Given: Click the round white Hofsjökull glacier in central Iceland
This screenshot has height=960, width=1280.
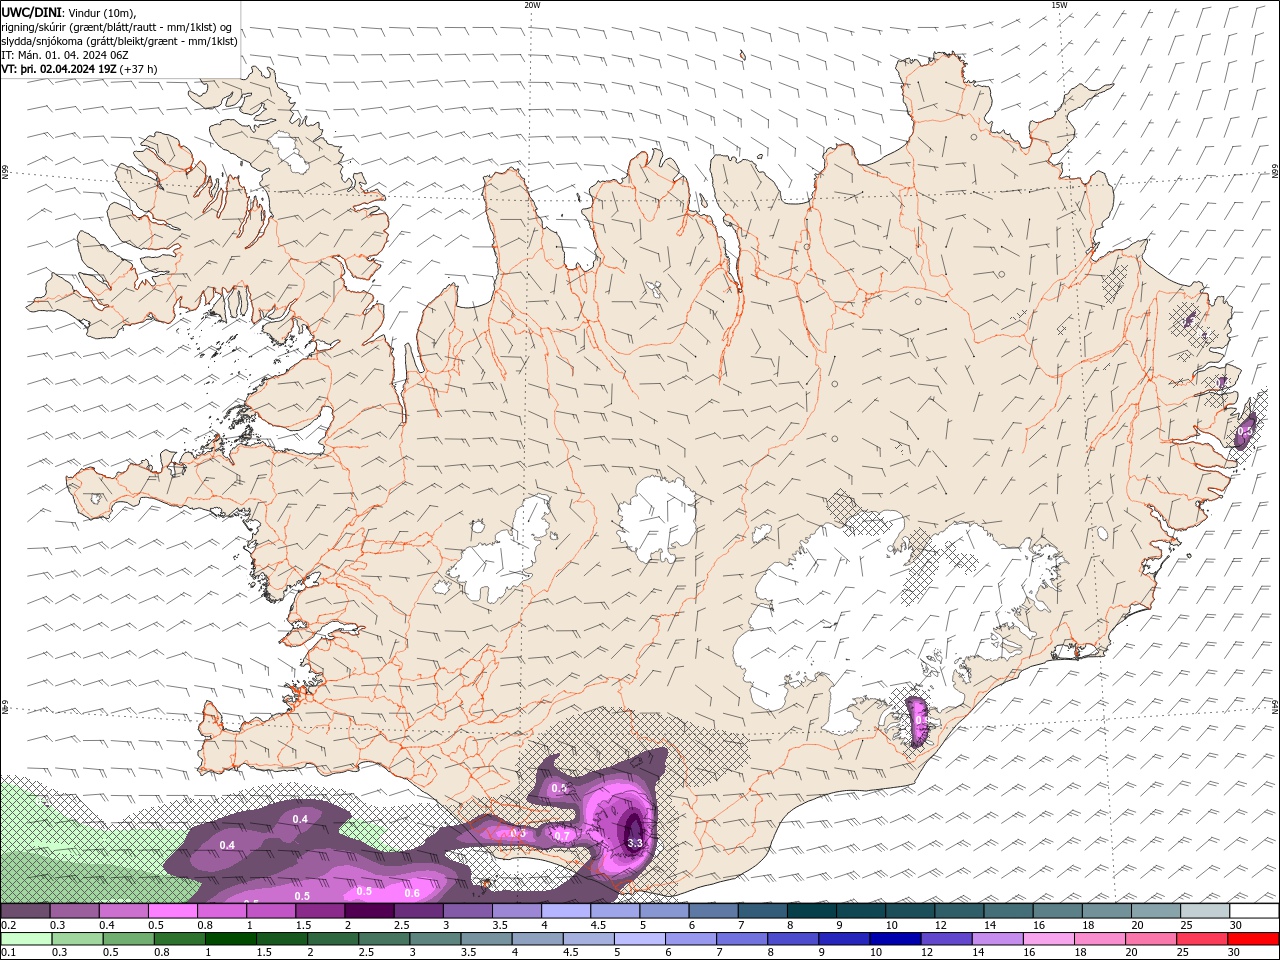Looking at the screenshot, I should click(x=657, y=517).
